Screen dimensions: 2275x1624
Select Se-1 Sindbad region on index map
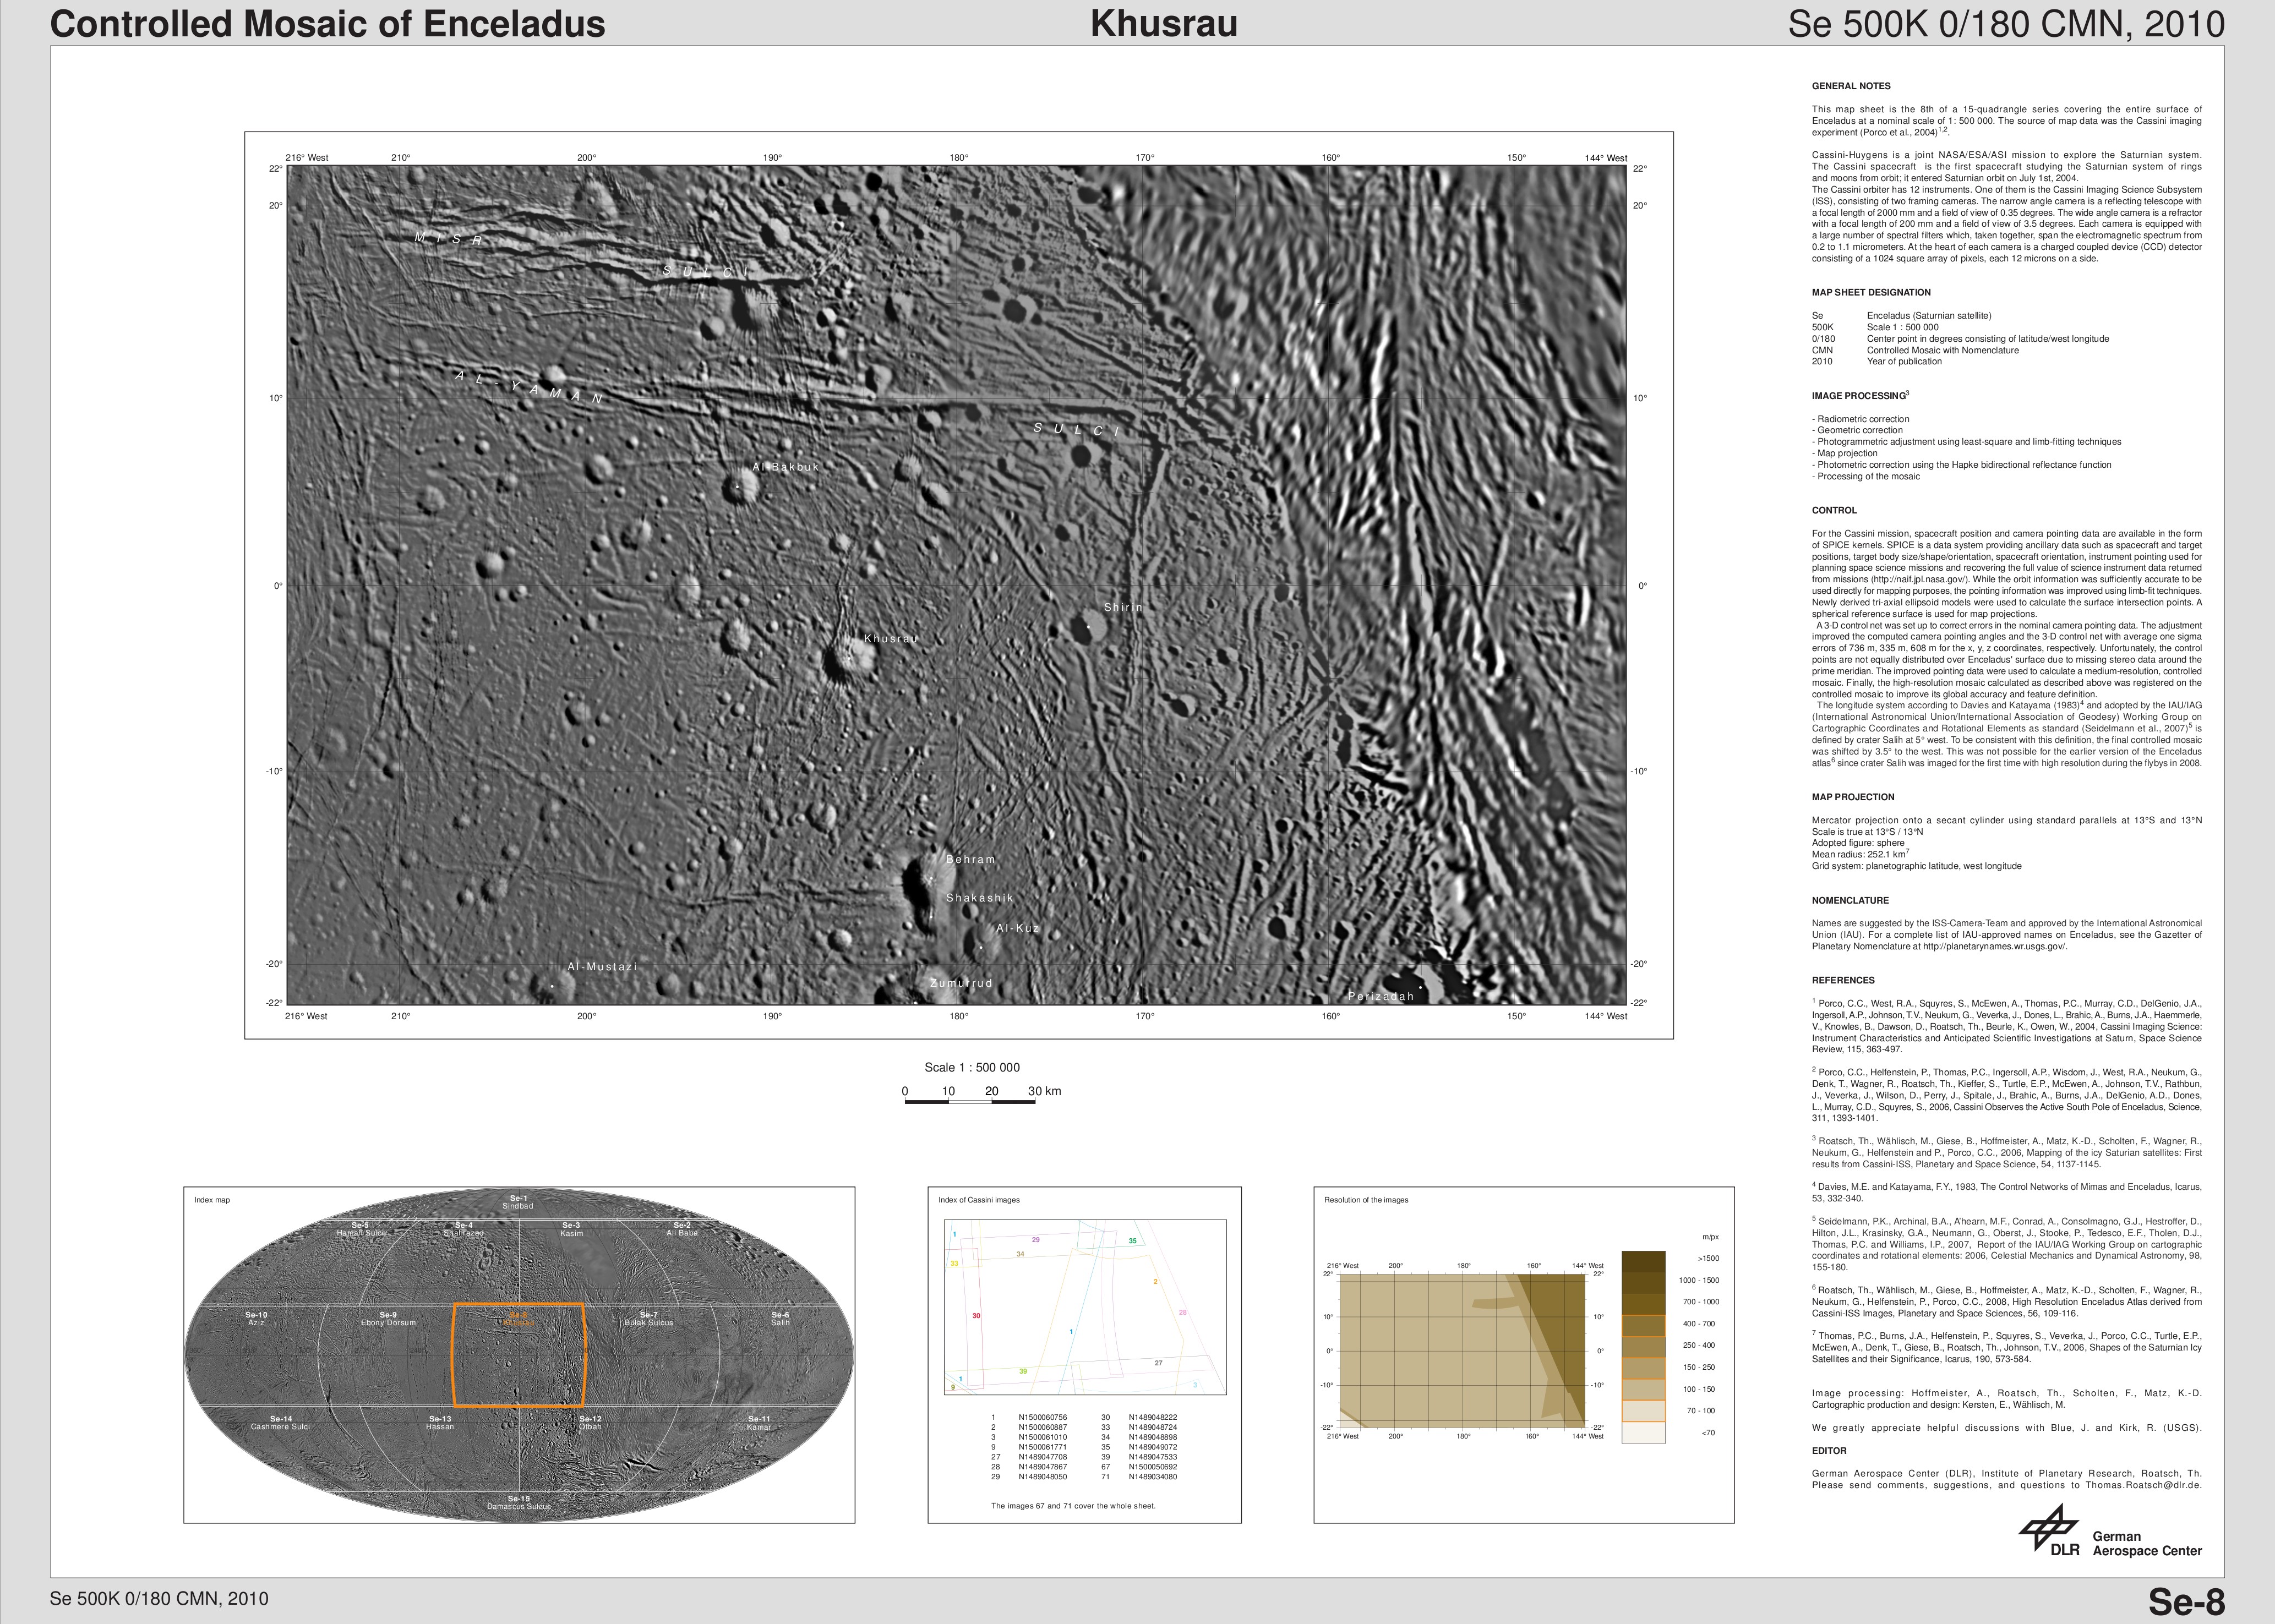pos(518,1202)
